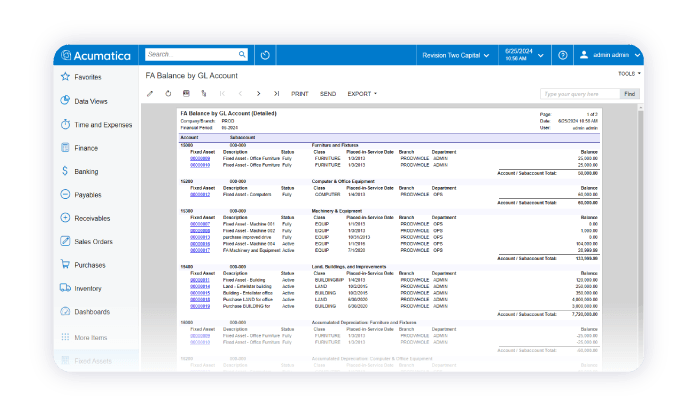Screen dimensions: 700x414
Task: Open More Items grid icon
Action: coord(65,337)
